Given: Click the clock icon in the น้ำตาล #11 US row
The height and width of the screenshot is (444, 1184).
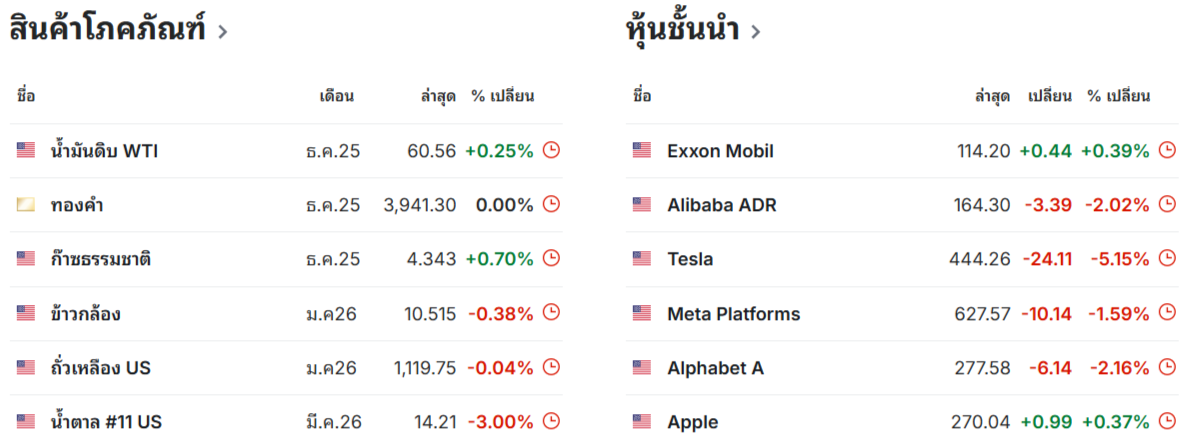Looking at the screenshot, I should click(x=551, y=421).
